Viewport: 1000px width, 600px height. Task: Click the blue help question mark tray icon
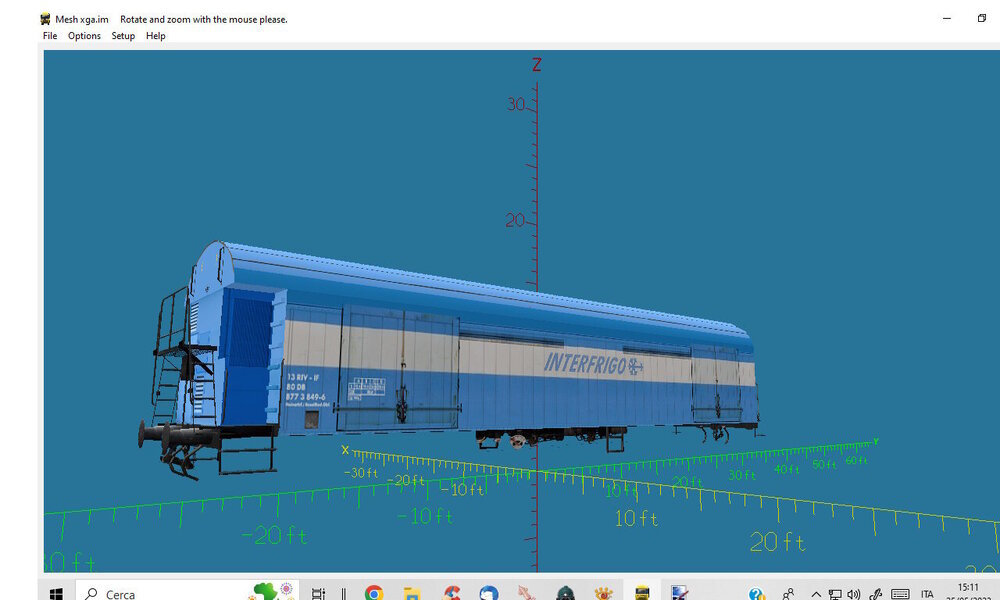pos(757,594)
